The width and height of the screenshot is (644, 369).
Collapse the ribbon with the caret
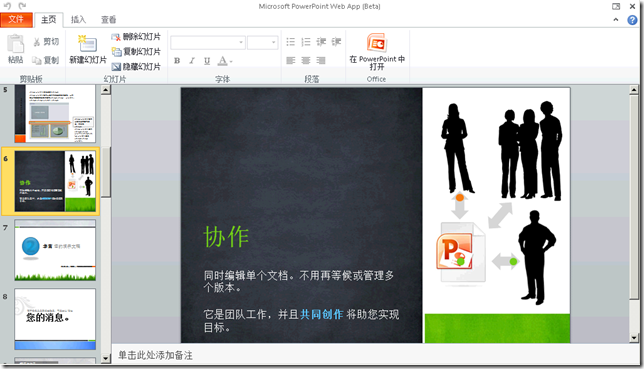coord(616,19)
